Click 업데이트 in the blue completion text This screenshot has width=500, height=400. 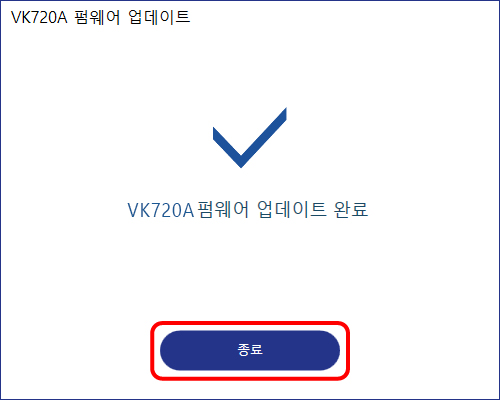[x=291, y=210]
